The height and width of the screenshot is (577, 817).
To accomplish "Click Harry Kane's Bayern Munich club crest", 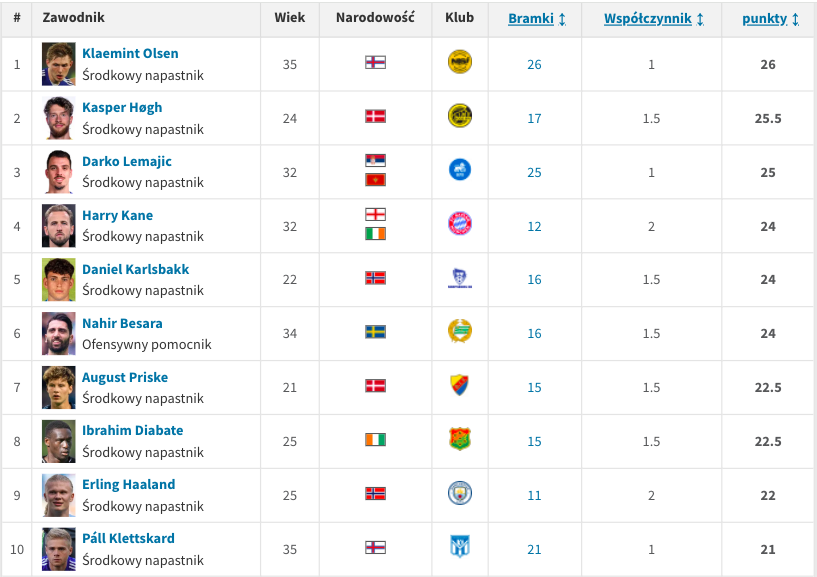I will [460, 224].
